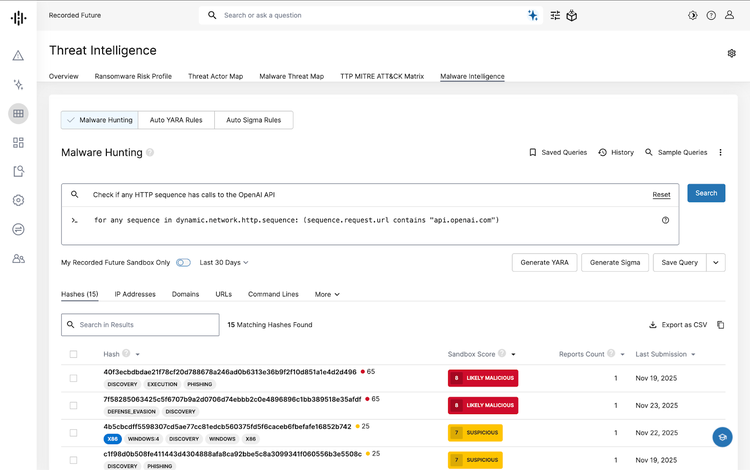Screen dimensions: 750x470
Task: Click the copy icon next to Export as CSV
Action: pos(720,325)
